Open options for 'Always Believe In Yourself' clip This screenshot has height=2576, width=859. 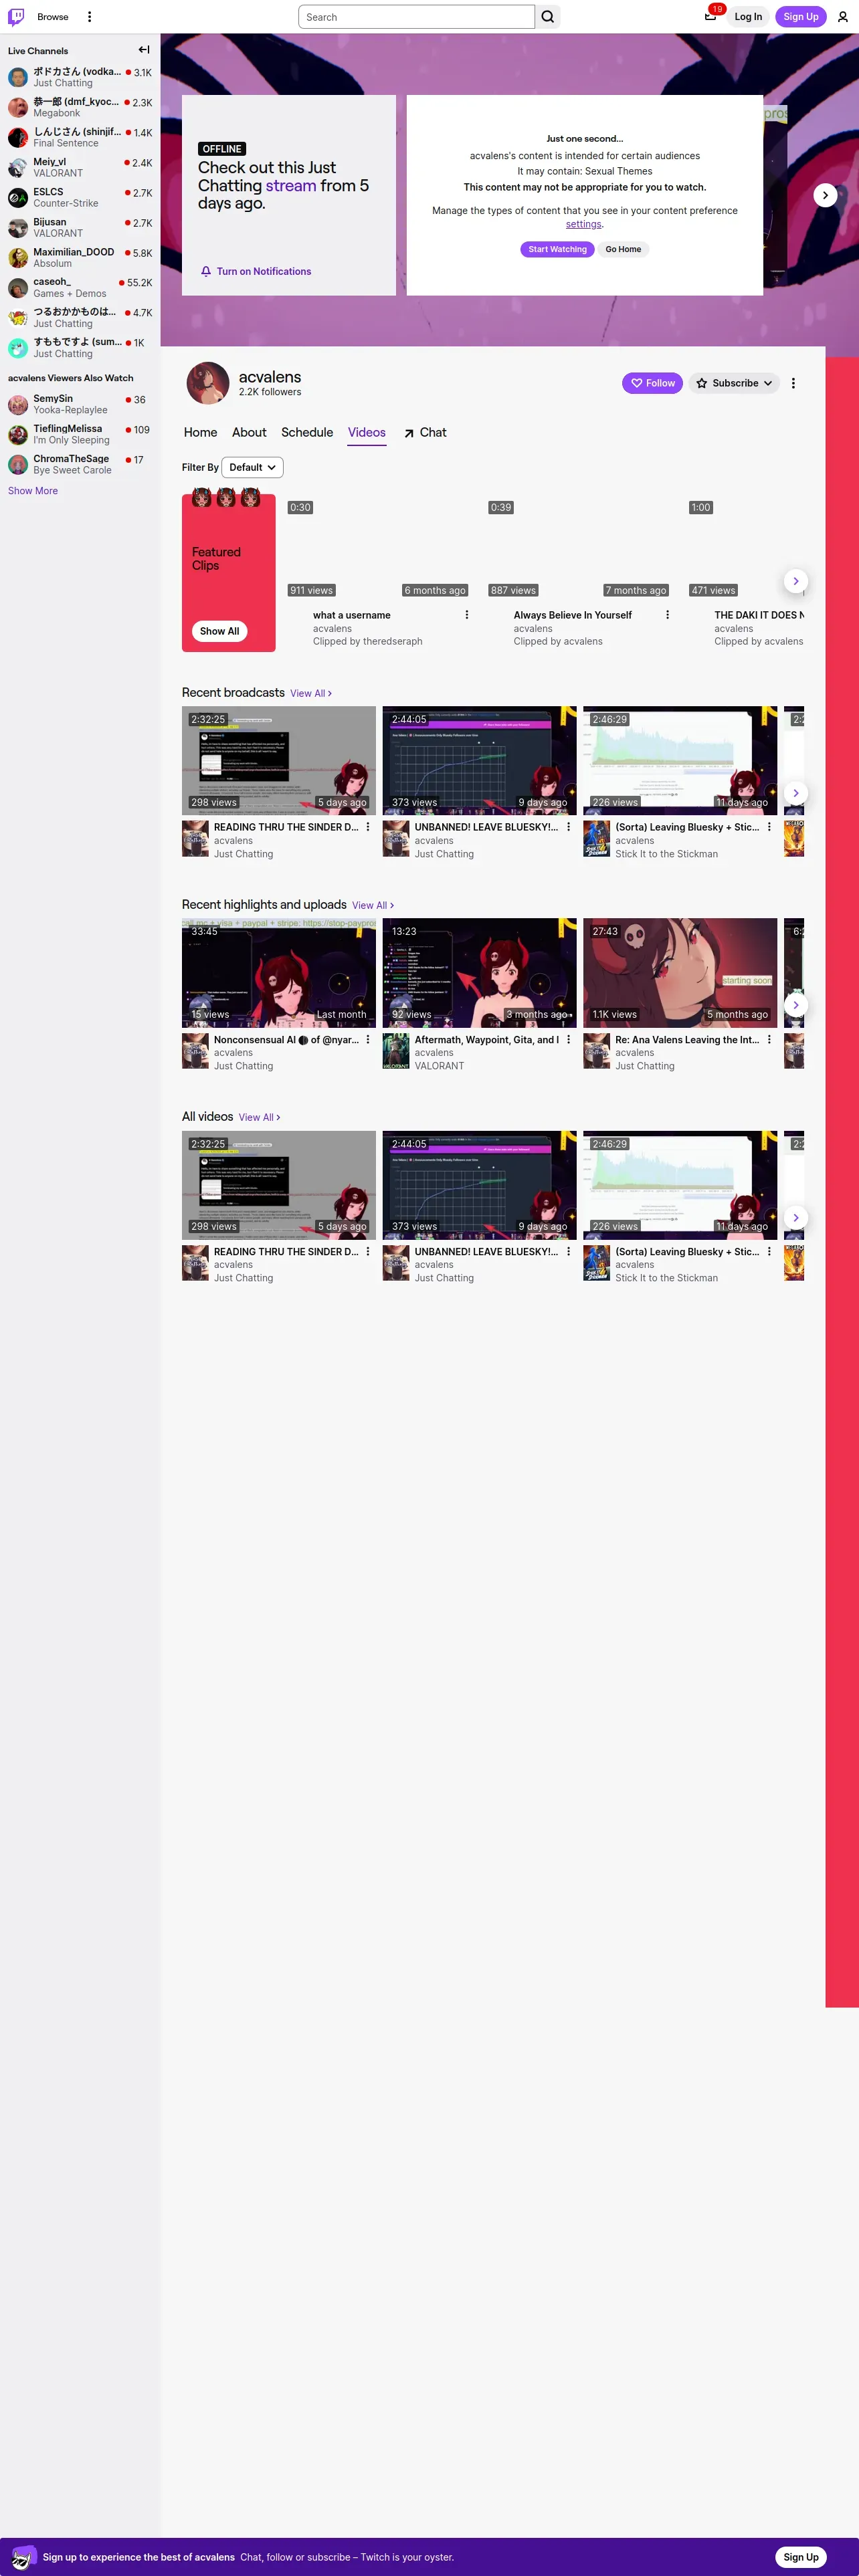(x=667, y=615)
